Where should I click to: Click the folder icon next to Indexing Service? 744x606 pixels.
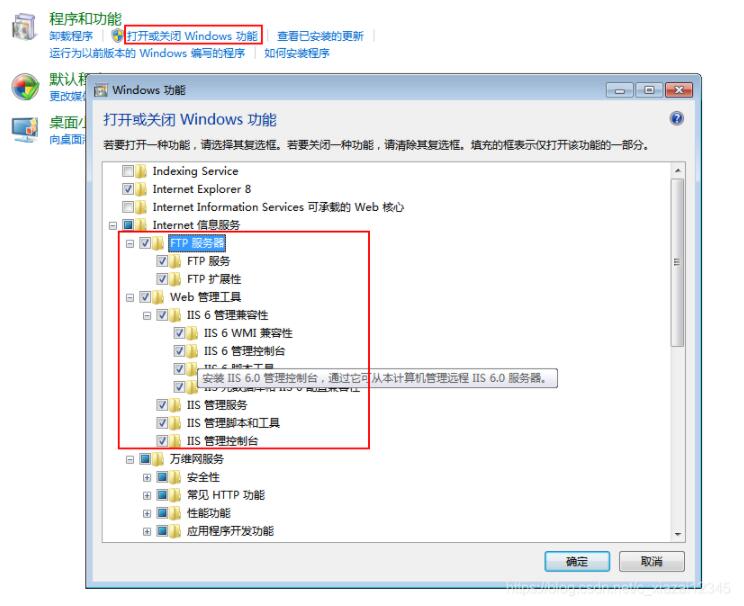(x=141, y=171)
